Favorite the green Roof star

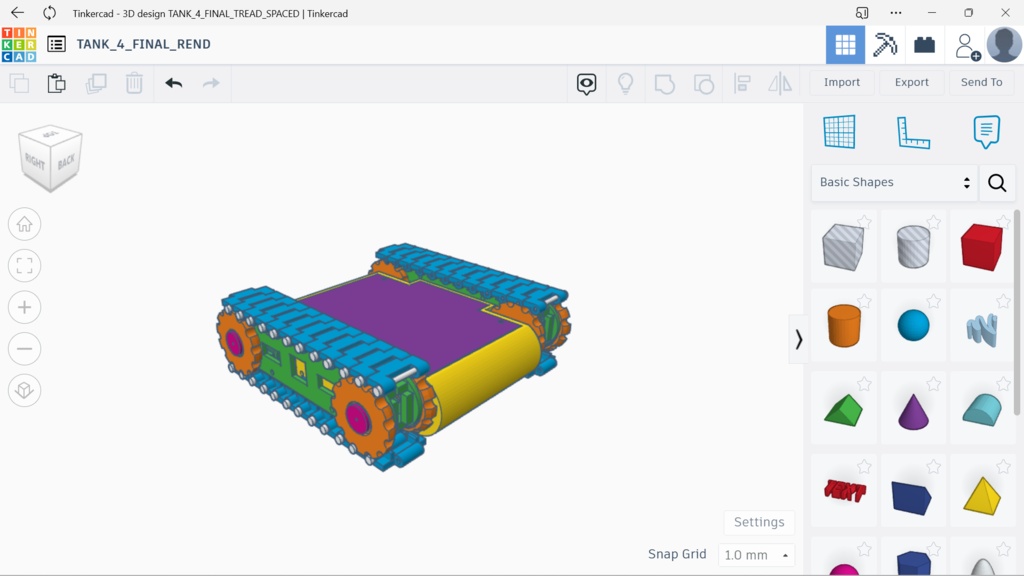point(864,384)
